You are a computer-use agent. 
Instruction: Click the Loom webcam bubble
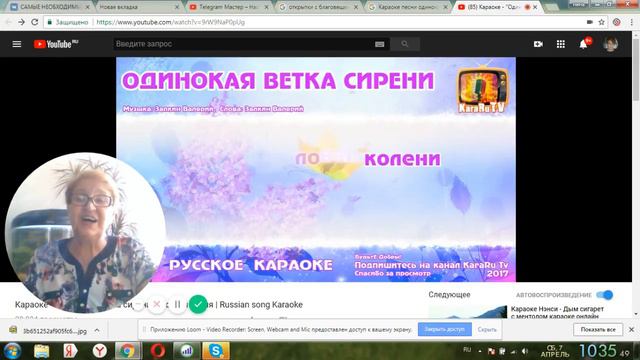(85, 233)
